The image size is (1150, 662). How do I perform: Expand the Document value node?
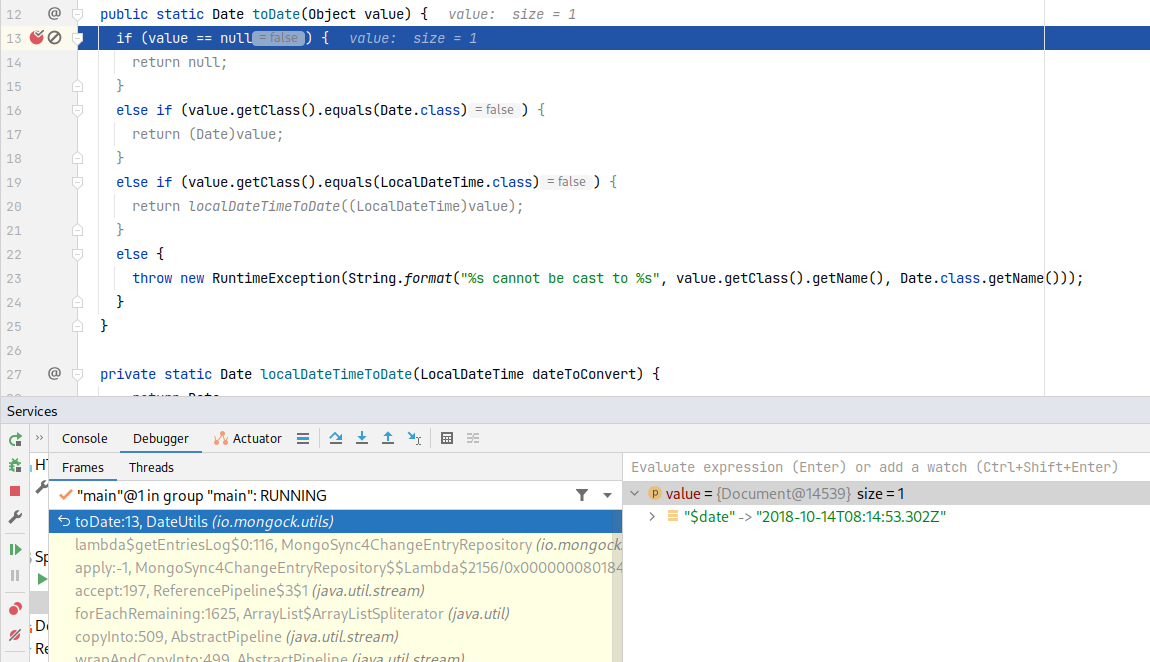click(634, 493)
